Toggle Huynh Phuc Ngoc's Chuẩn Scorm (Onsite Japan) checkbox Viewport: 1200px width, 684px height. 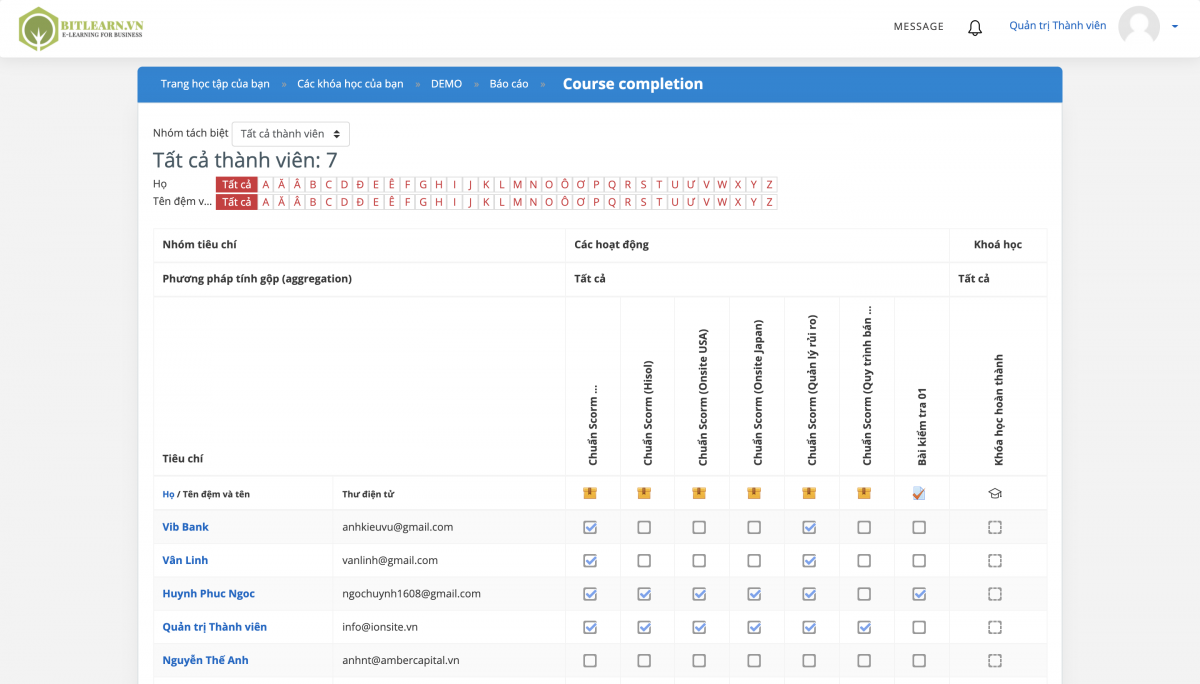754,594
